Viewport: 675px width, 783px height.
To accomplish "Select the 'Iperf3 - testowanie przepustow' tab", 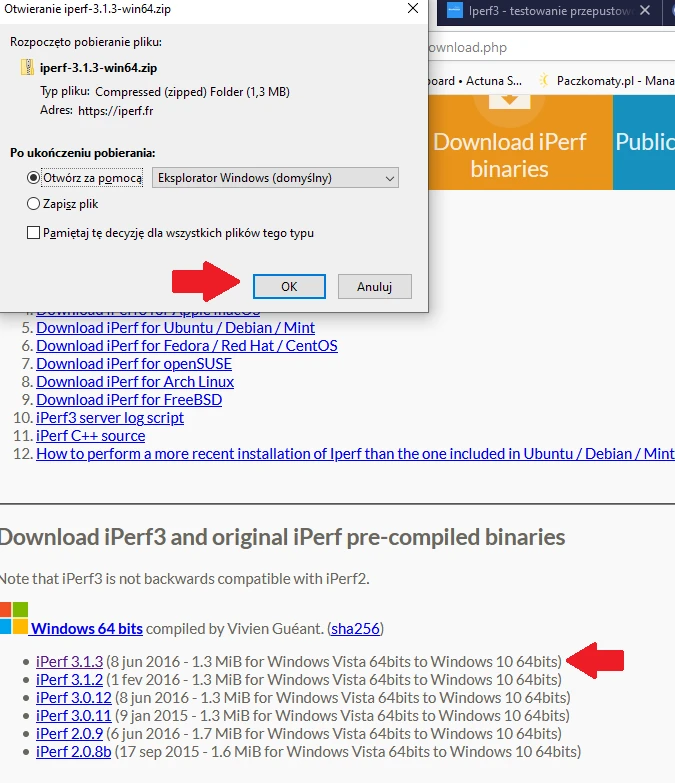I will [549, 11].
